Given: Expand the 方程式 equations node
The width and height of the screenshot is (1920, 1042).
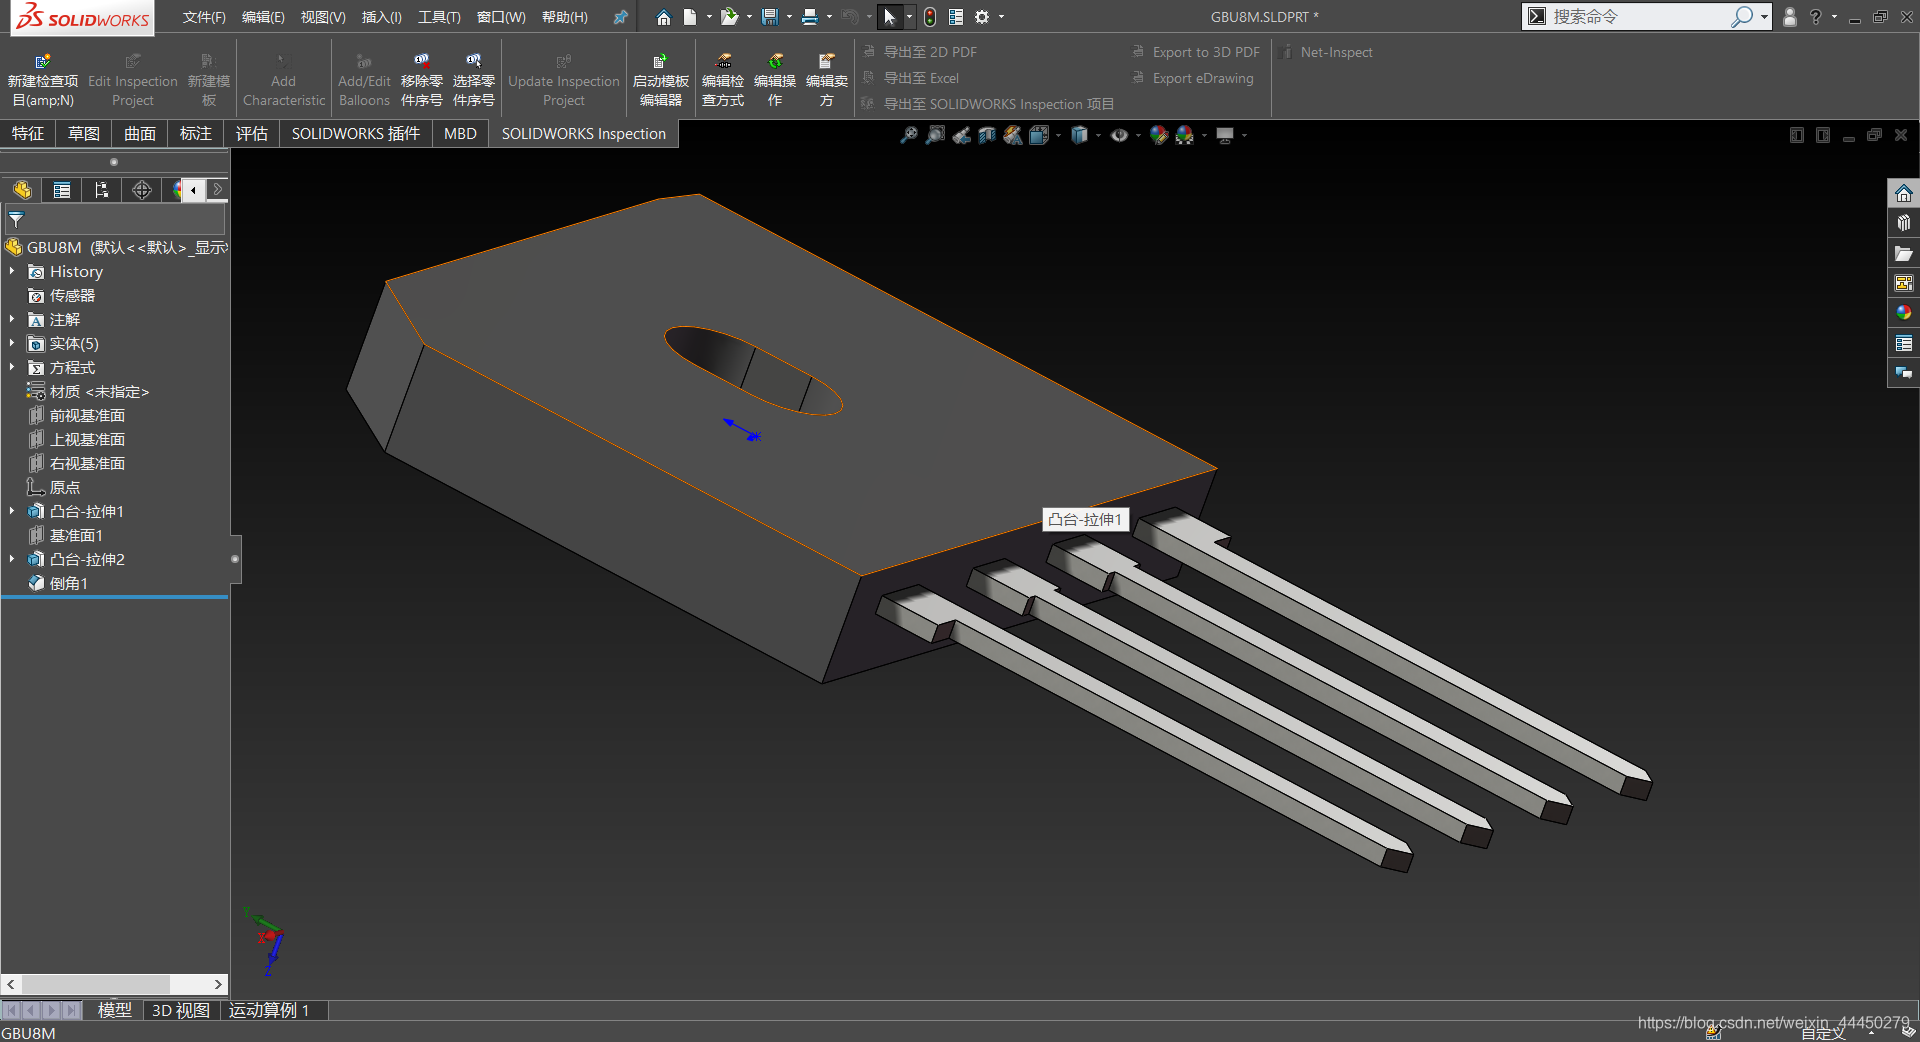Looking at the screenshot, I should click(x=12, y=367).
